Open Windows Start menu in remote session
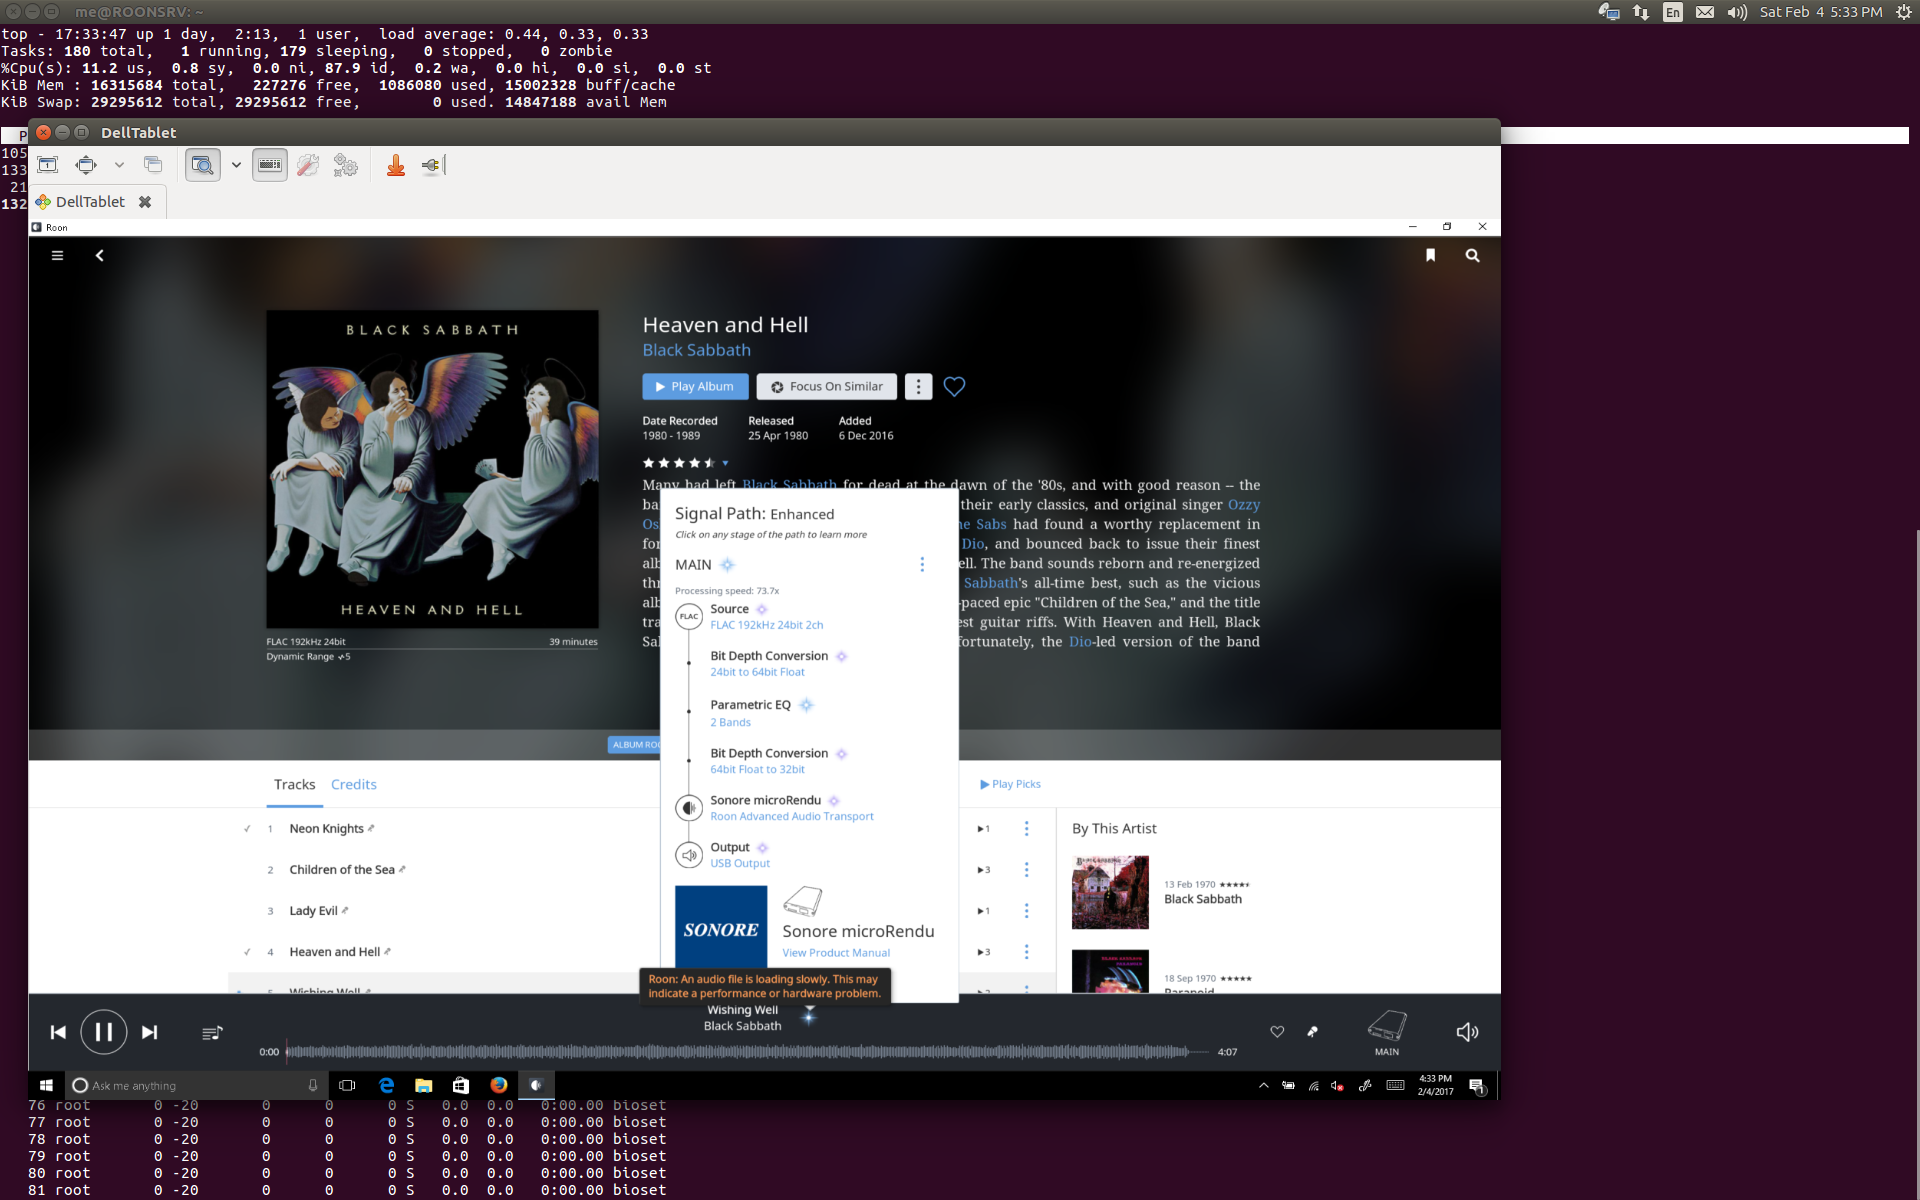1920x1200 pixels. tap(46, 1085)
